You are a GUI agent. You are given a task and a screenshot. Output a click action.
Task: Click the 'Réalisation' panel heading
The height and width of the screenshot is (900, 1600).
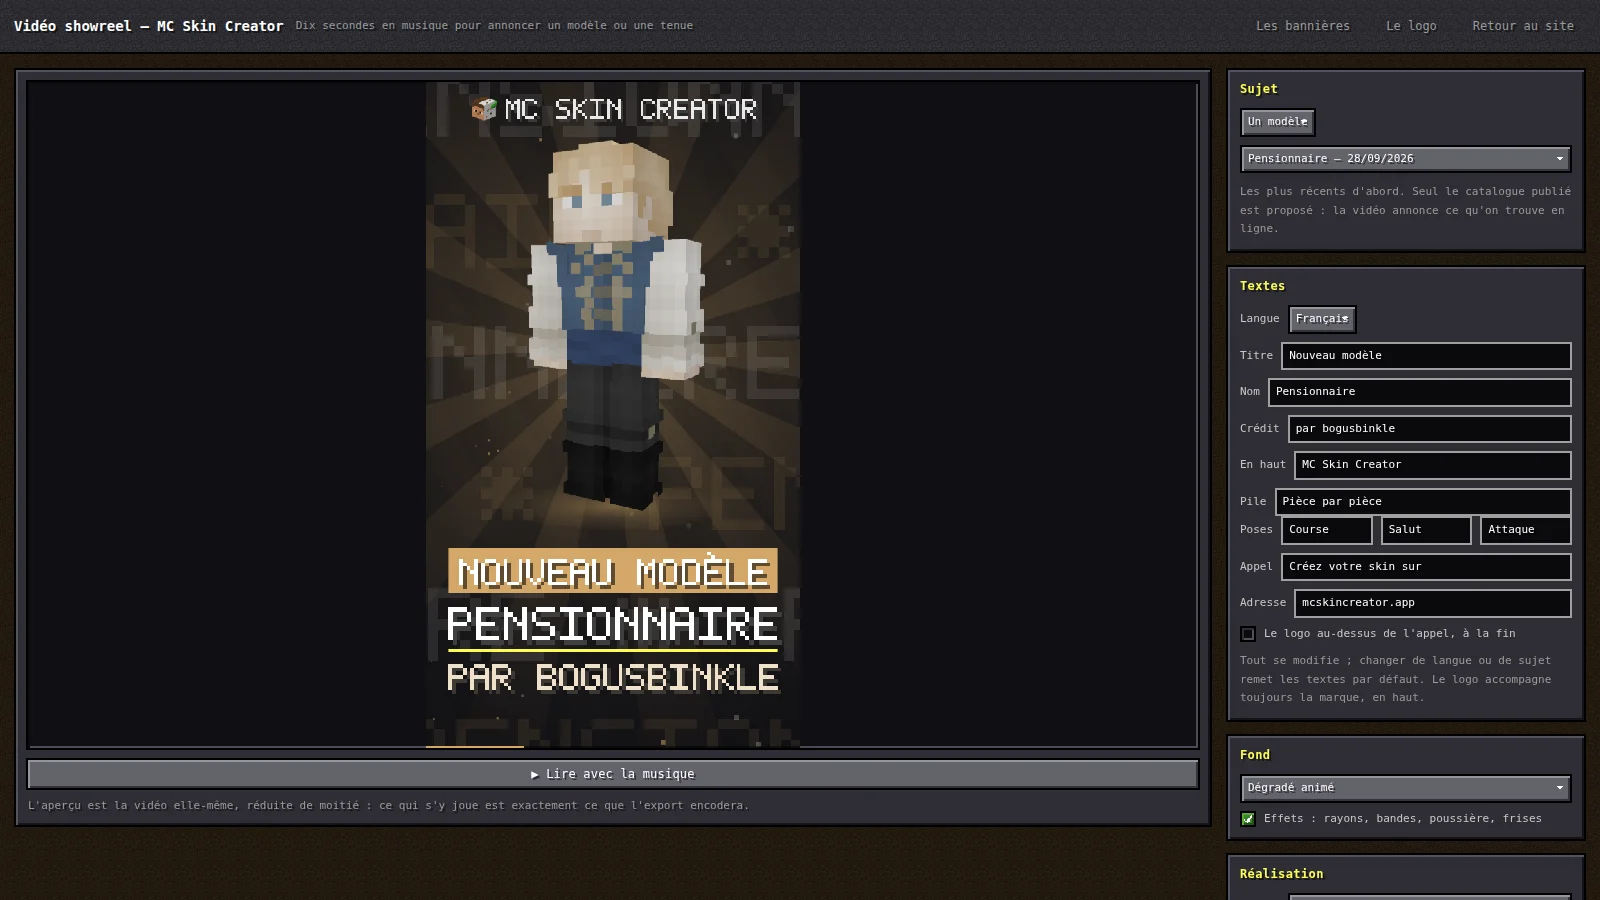click(x=1281, y=874)
